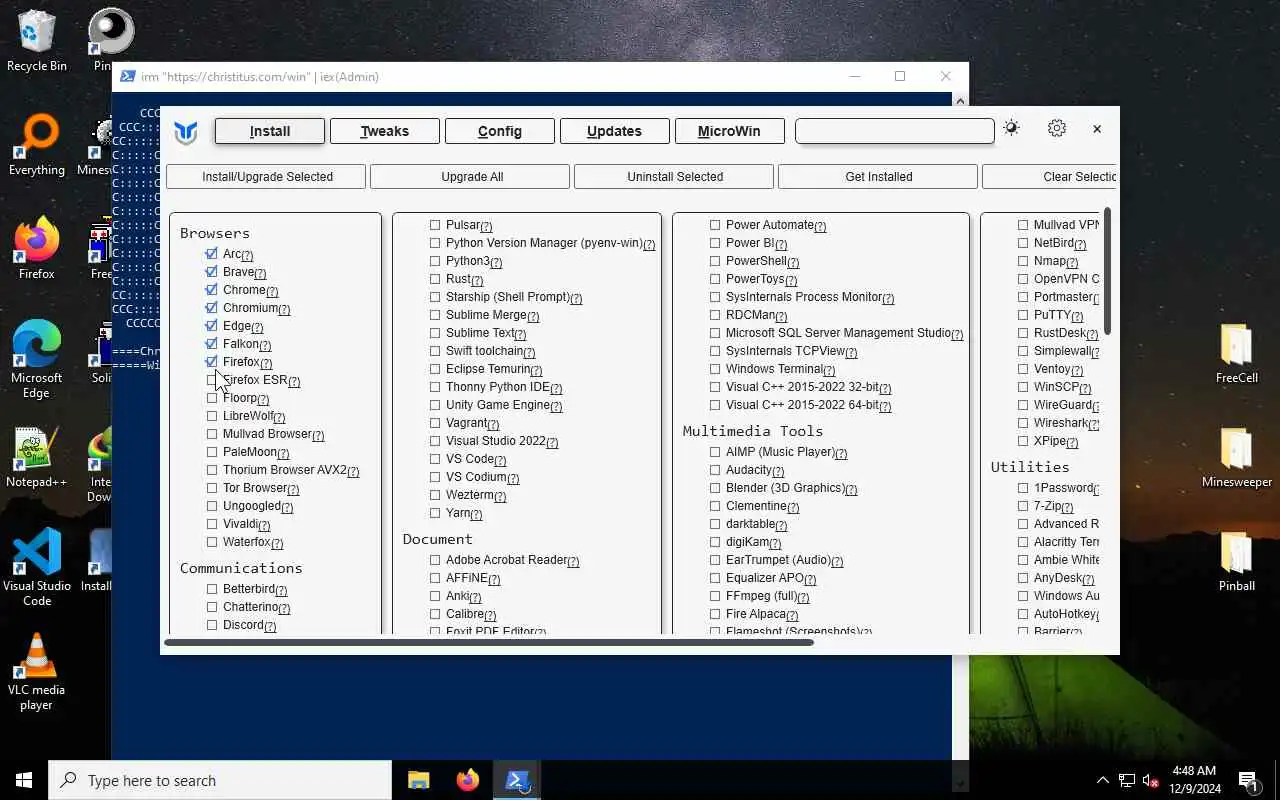This screenshot has width=1280, height=800.
Task: Open Notepad++ desktop shortcut
Action: [x=37, y=457]
